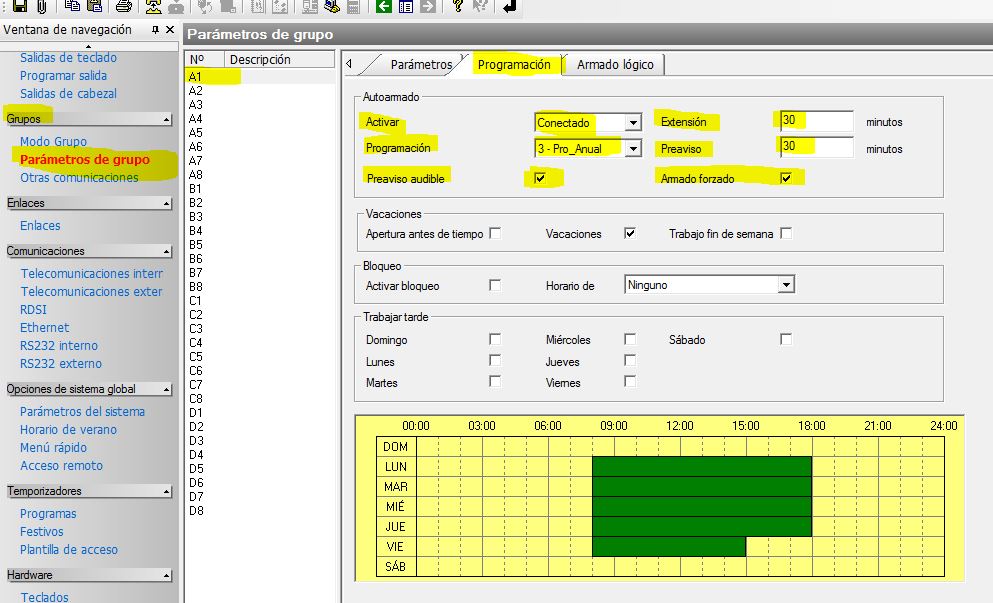The height and width of the screenshot is (603, 993).
Task: Click the blue list view toolbar icon
Action: (405, 6)
